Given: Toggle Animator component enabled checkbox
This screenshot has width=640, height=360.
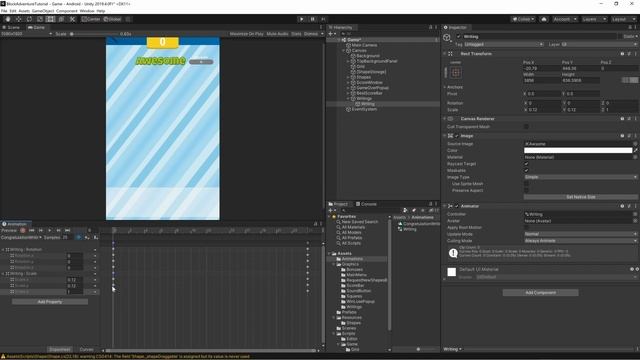Looking at the screenshot, I should pos(457,207).
